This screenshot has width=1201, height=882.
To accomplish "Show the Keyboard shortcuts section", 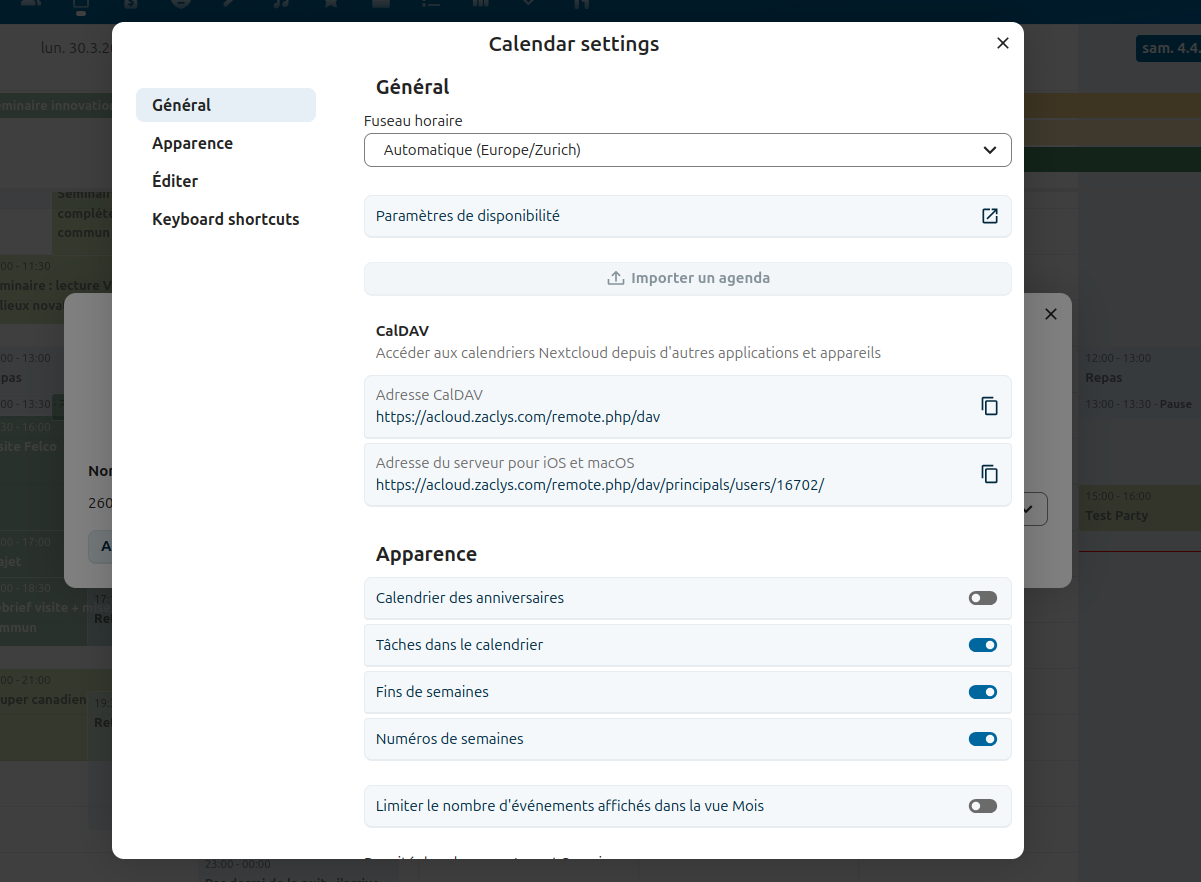I will 225,219.
